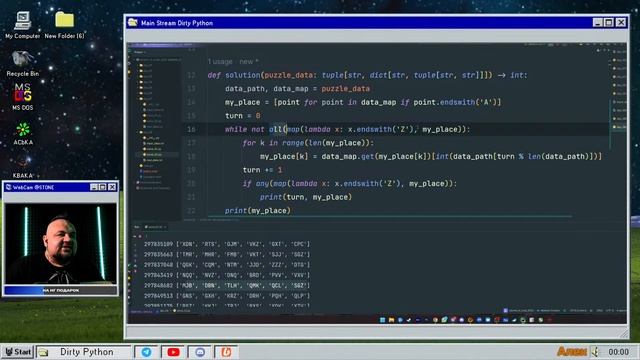This screenshot has width=640, height=360.
Task: Click 'while not all' on line 16
Action: [254, 129]
